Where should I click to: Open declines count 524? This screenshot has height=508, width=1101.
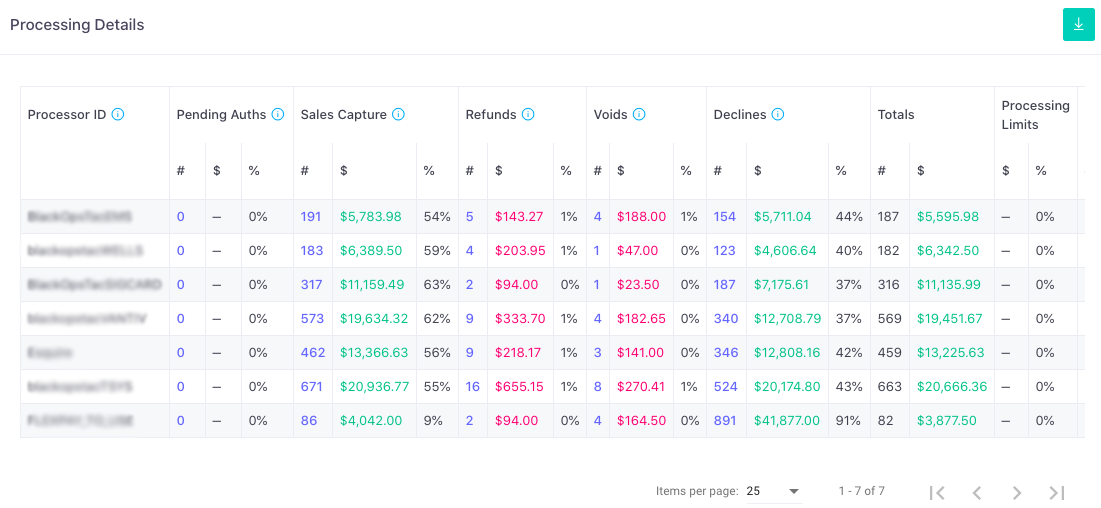click(x=725, y=386)
